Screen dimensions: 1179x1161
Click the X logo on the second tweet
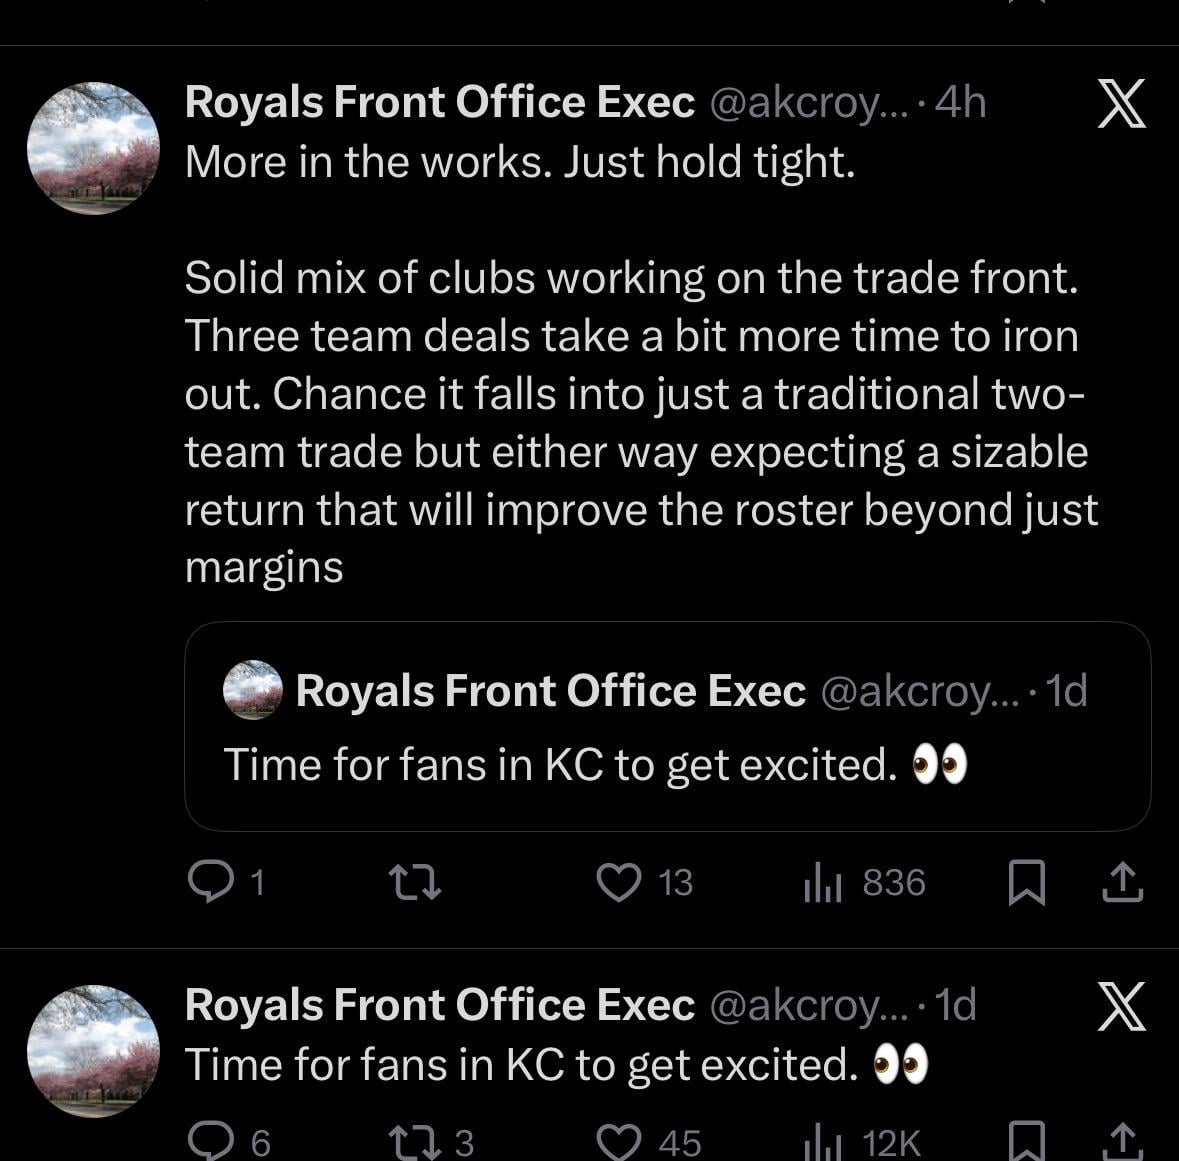[x=1121, y=1006]
